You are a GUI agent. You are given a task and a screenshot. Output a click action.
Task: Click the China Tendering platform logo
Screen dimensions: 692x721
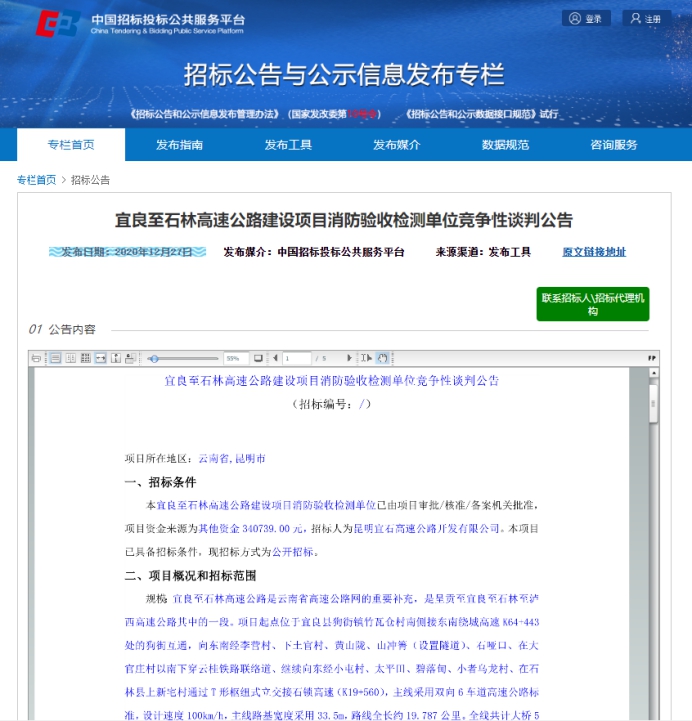coord(58,22)
